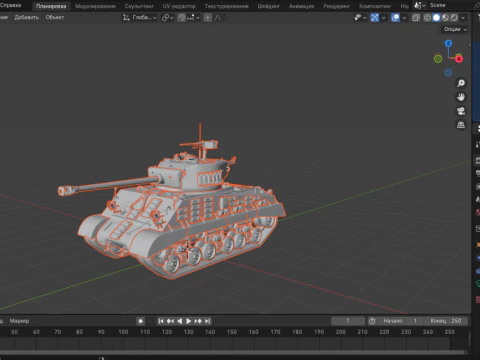The image size is (480, 360).
Task: Click the Начало start frame field
Action: pos(400,321)
